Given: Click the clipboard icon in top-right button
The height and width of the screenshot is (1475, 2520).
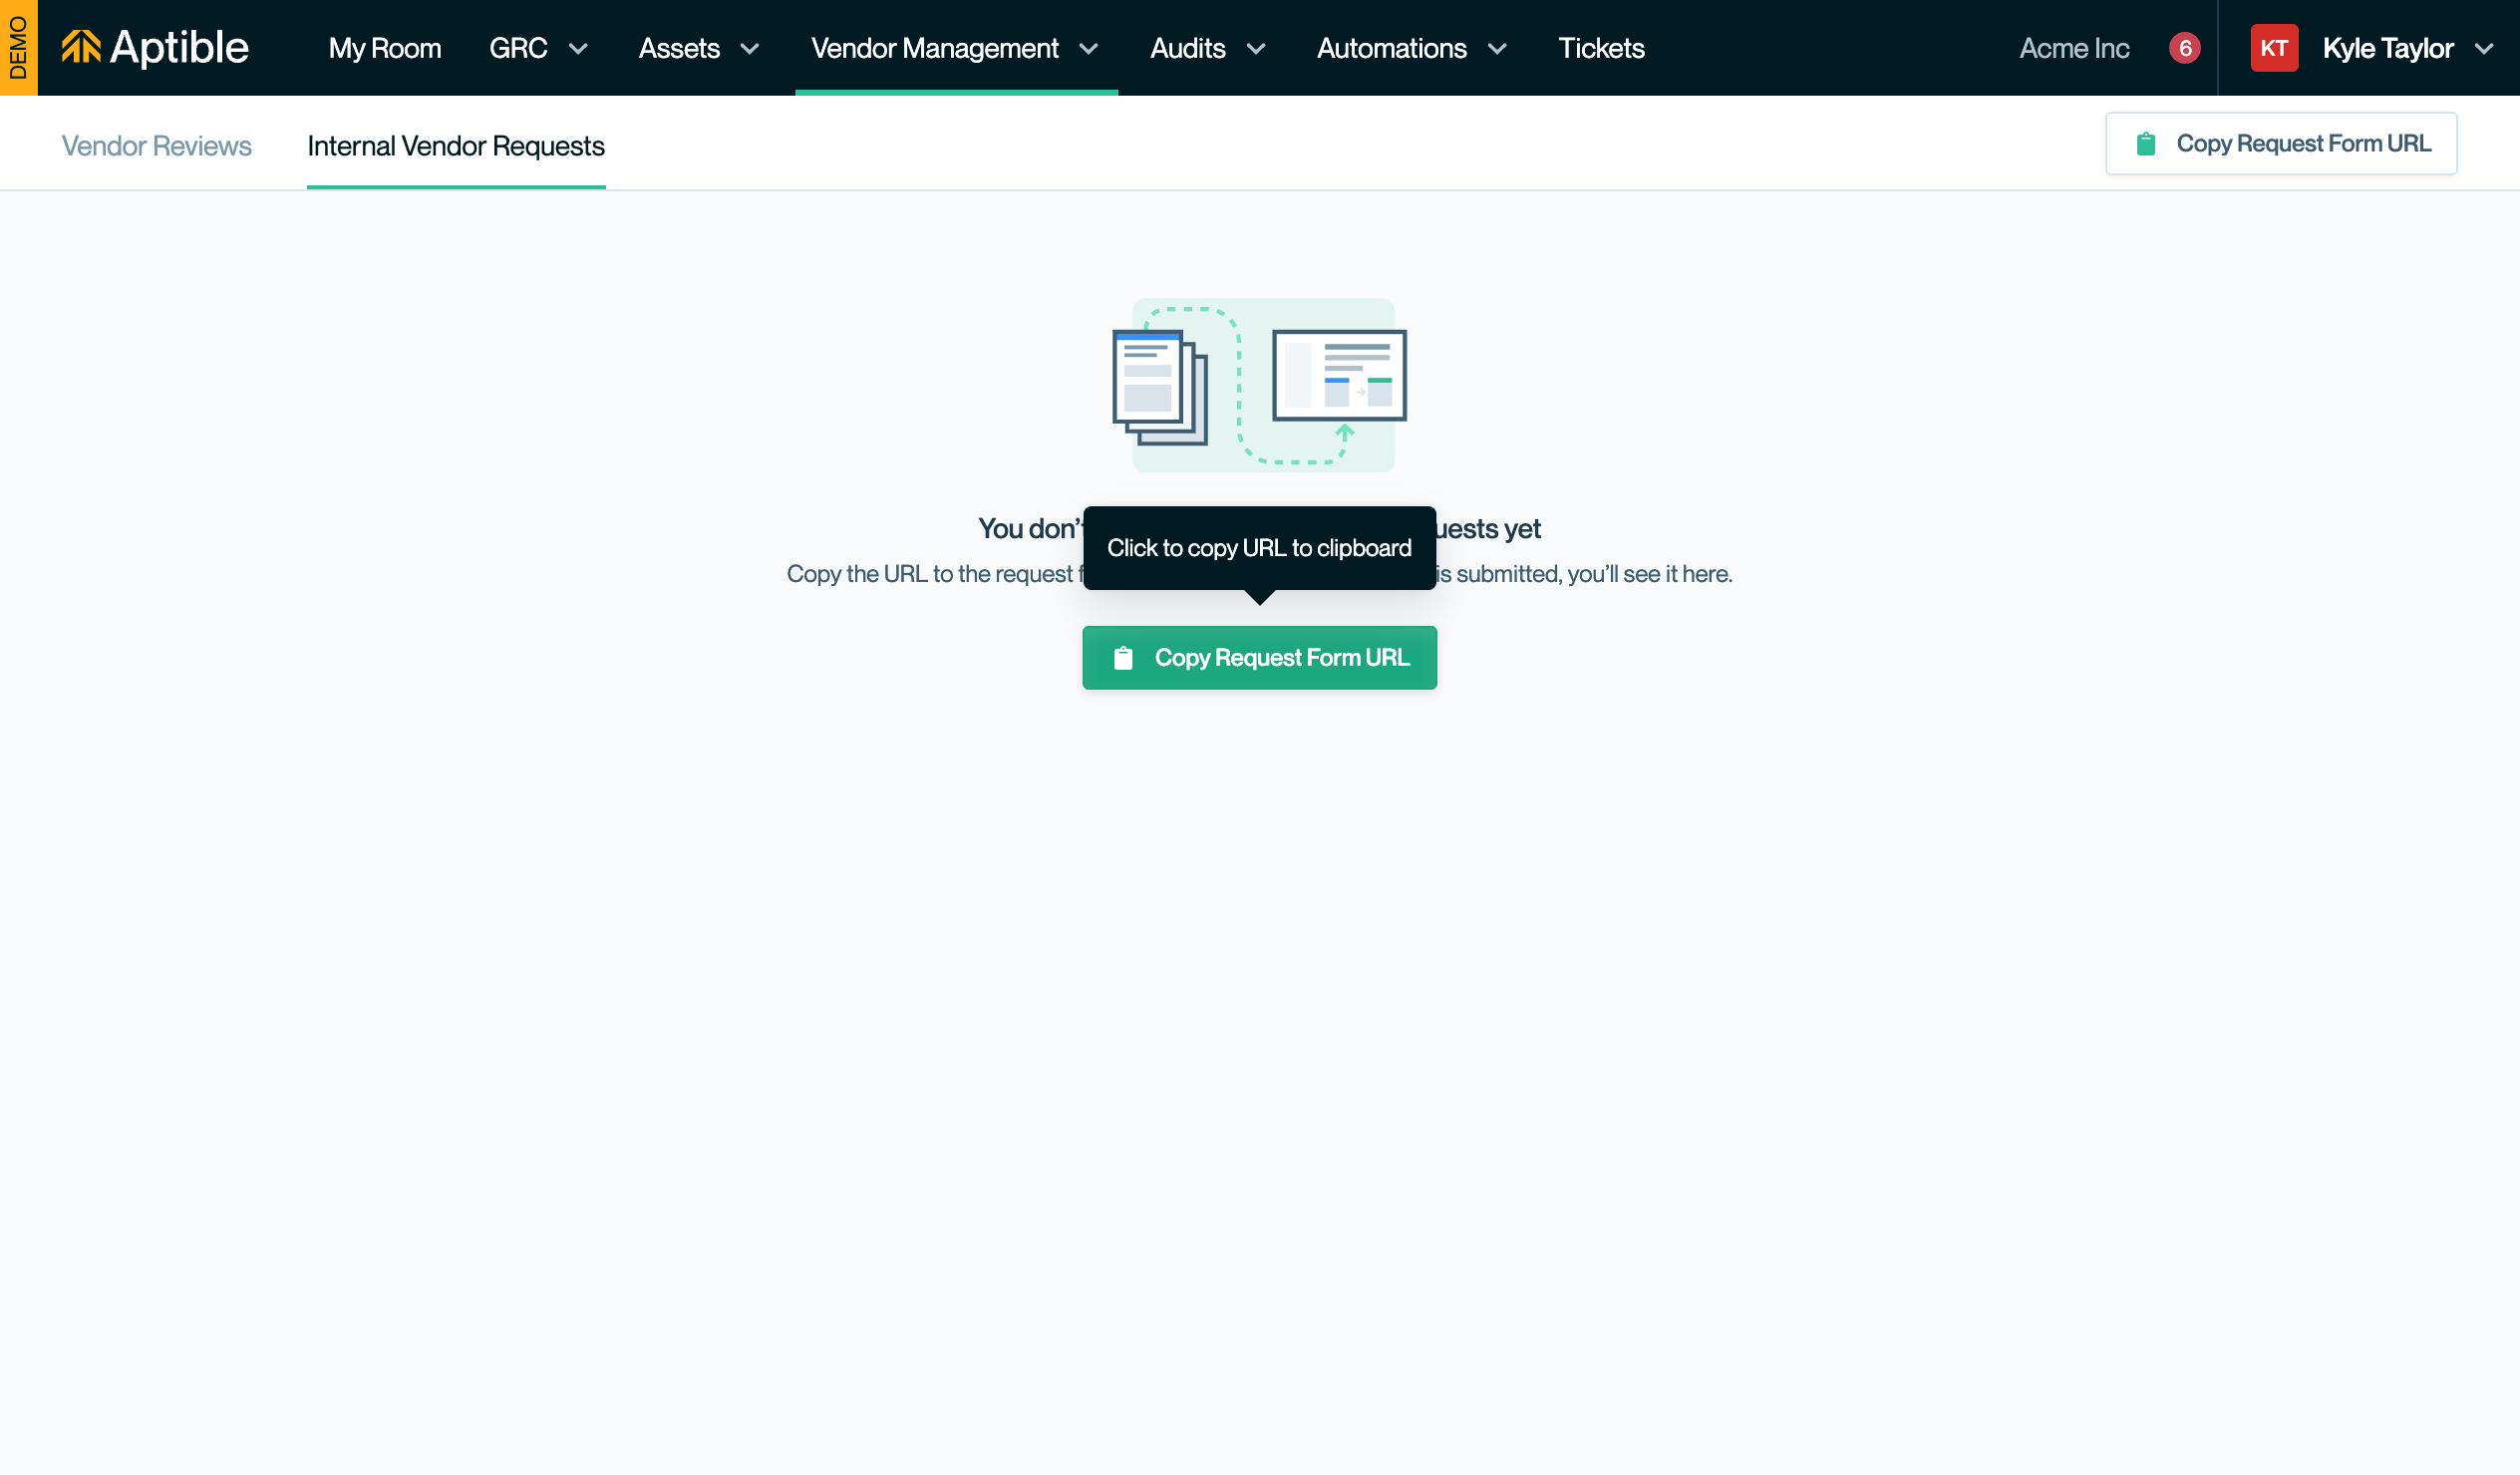Looking at the screenshot, I should click(x=2145, y=144).
